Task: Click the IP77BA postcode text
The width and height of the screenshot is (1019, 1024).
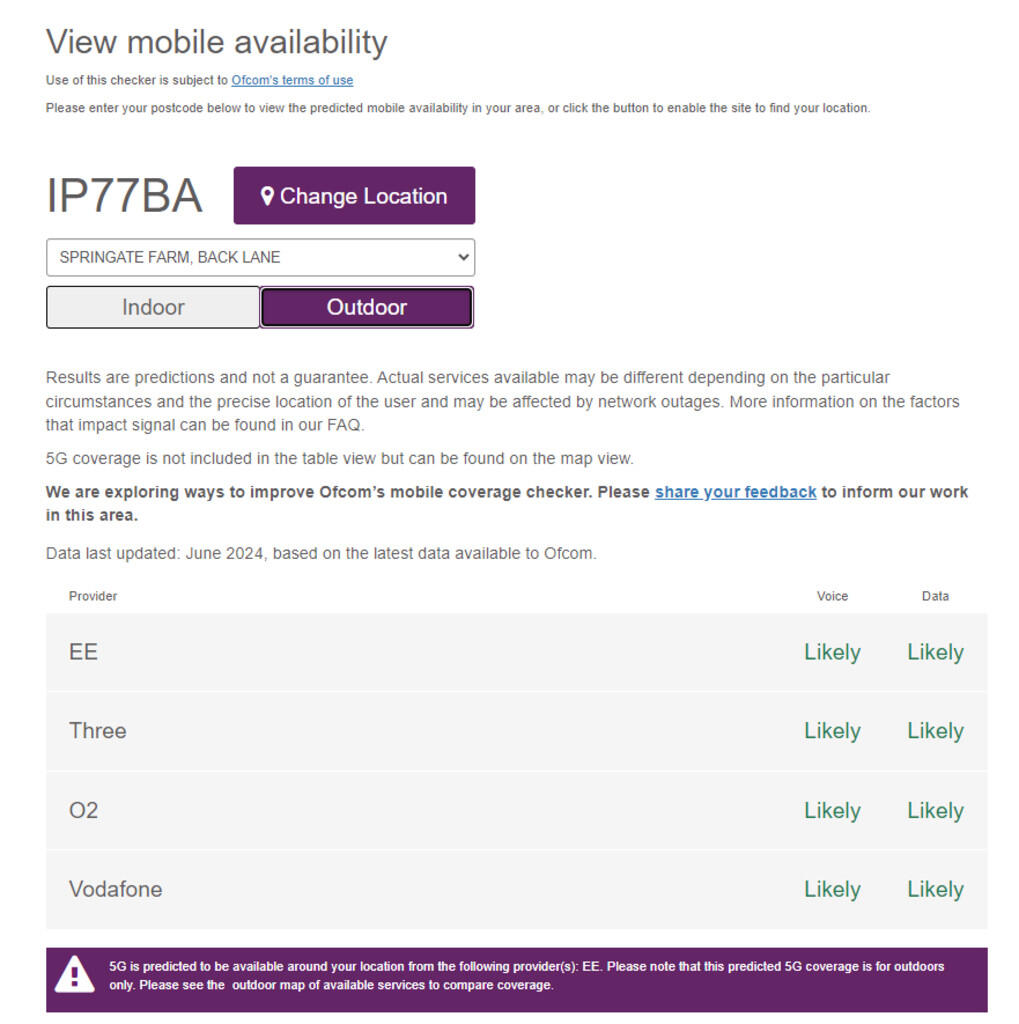Action: 124,196
